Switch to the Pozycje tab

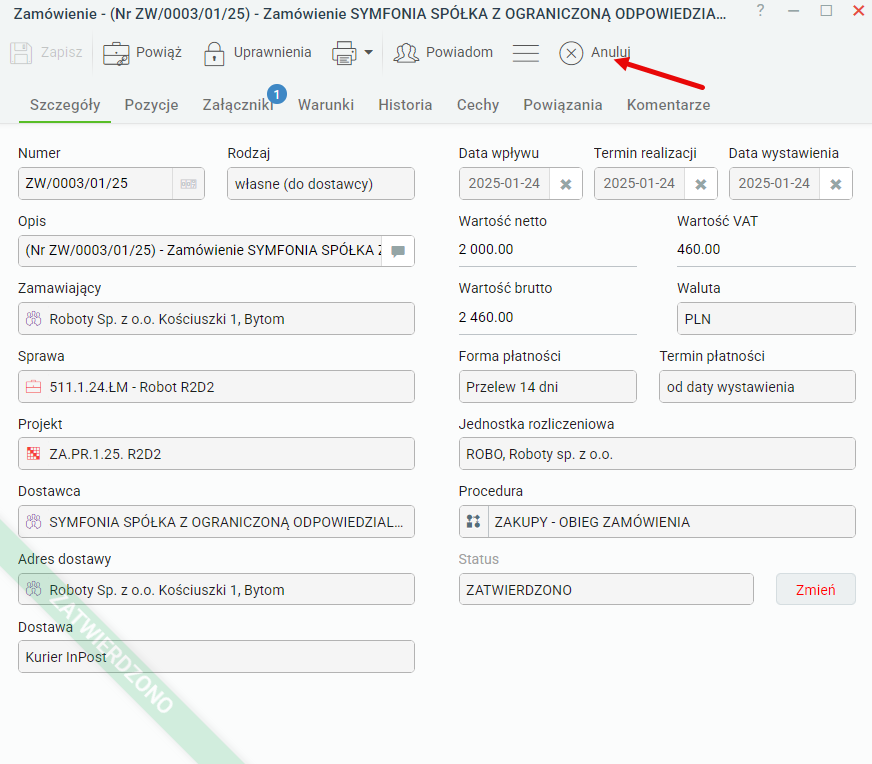tap(151, 105)
